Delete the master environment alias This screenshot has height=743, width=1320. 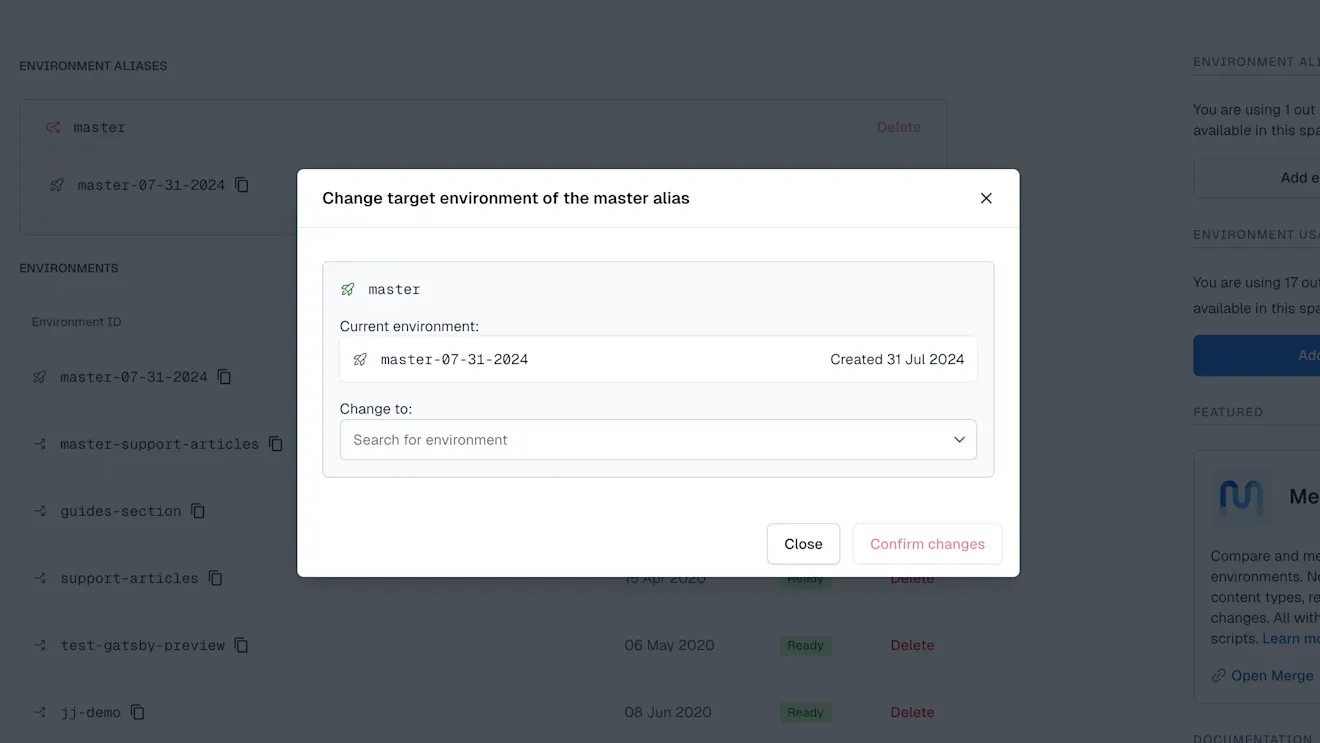[899, 127]
